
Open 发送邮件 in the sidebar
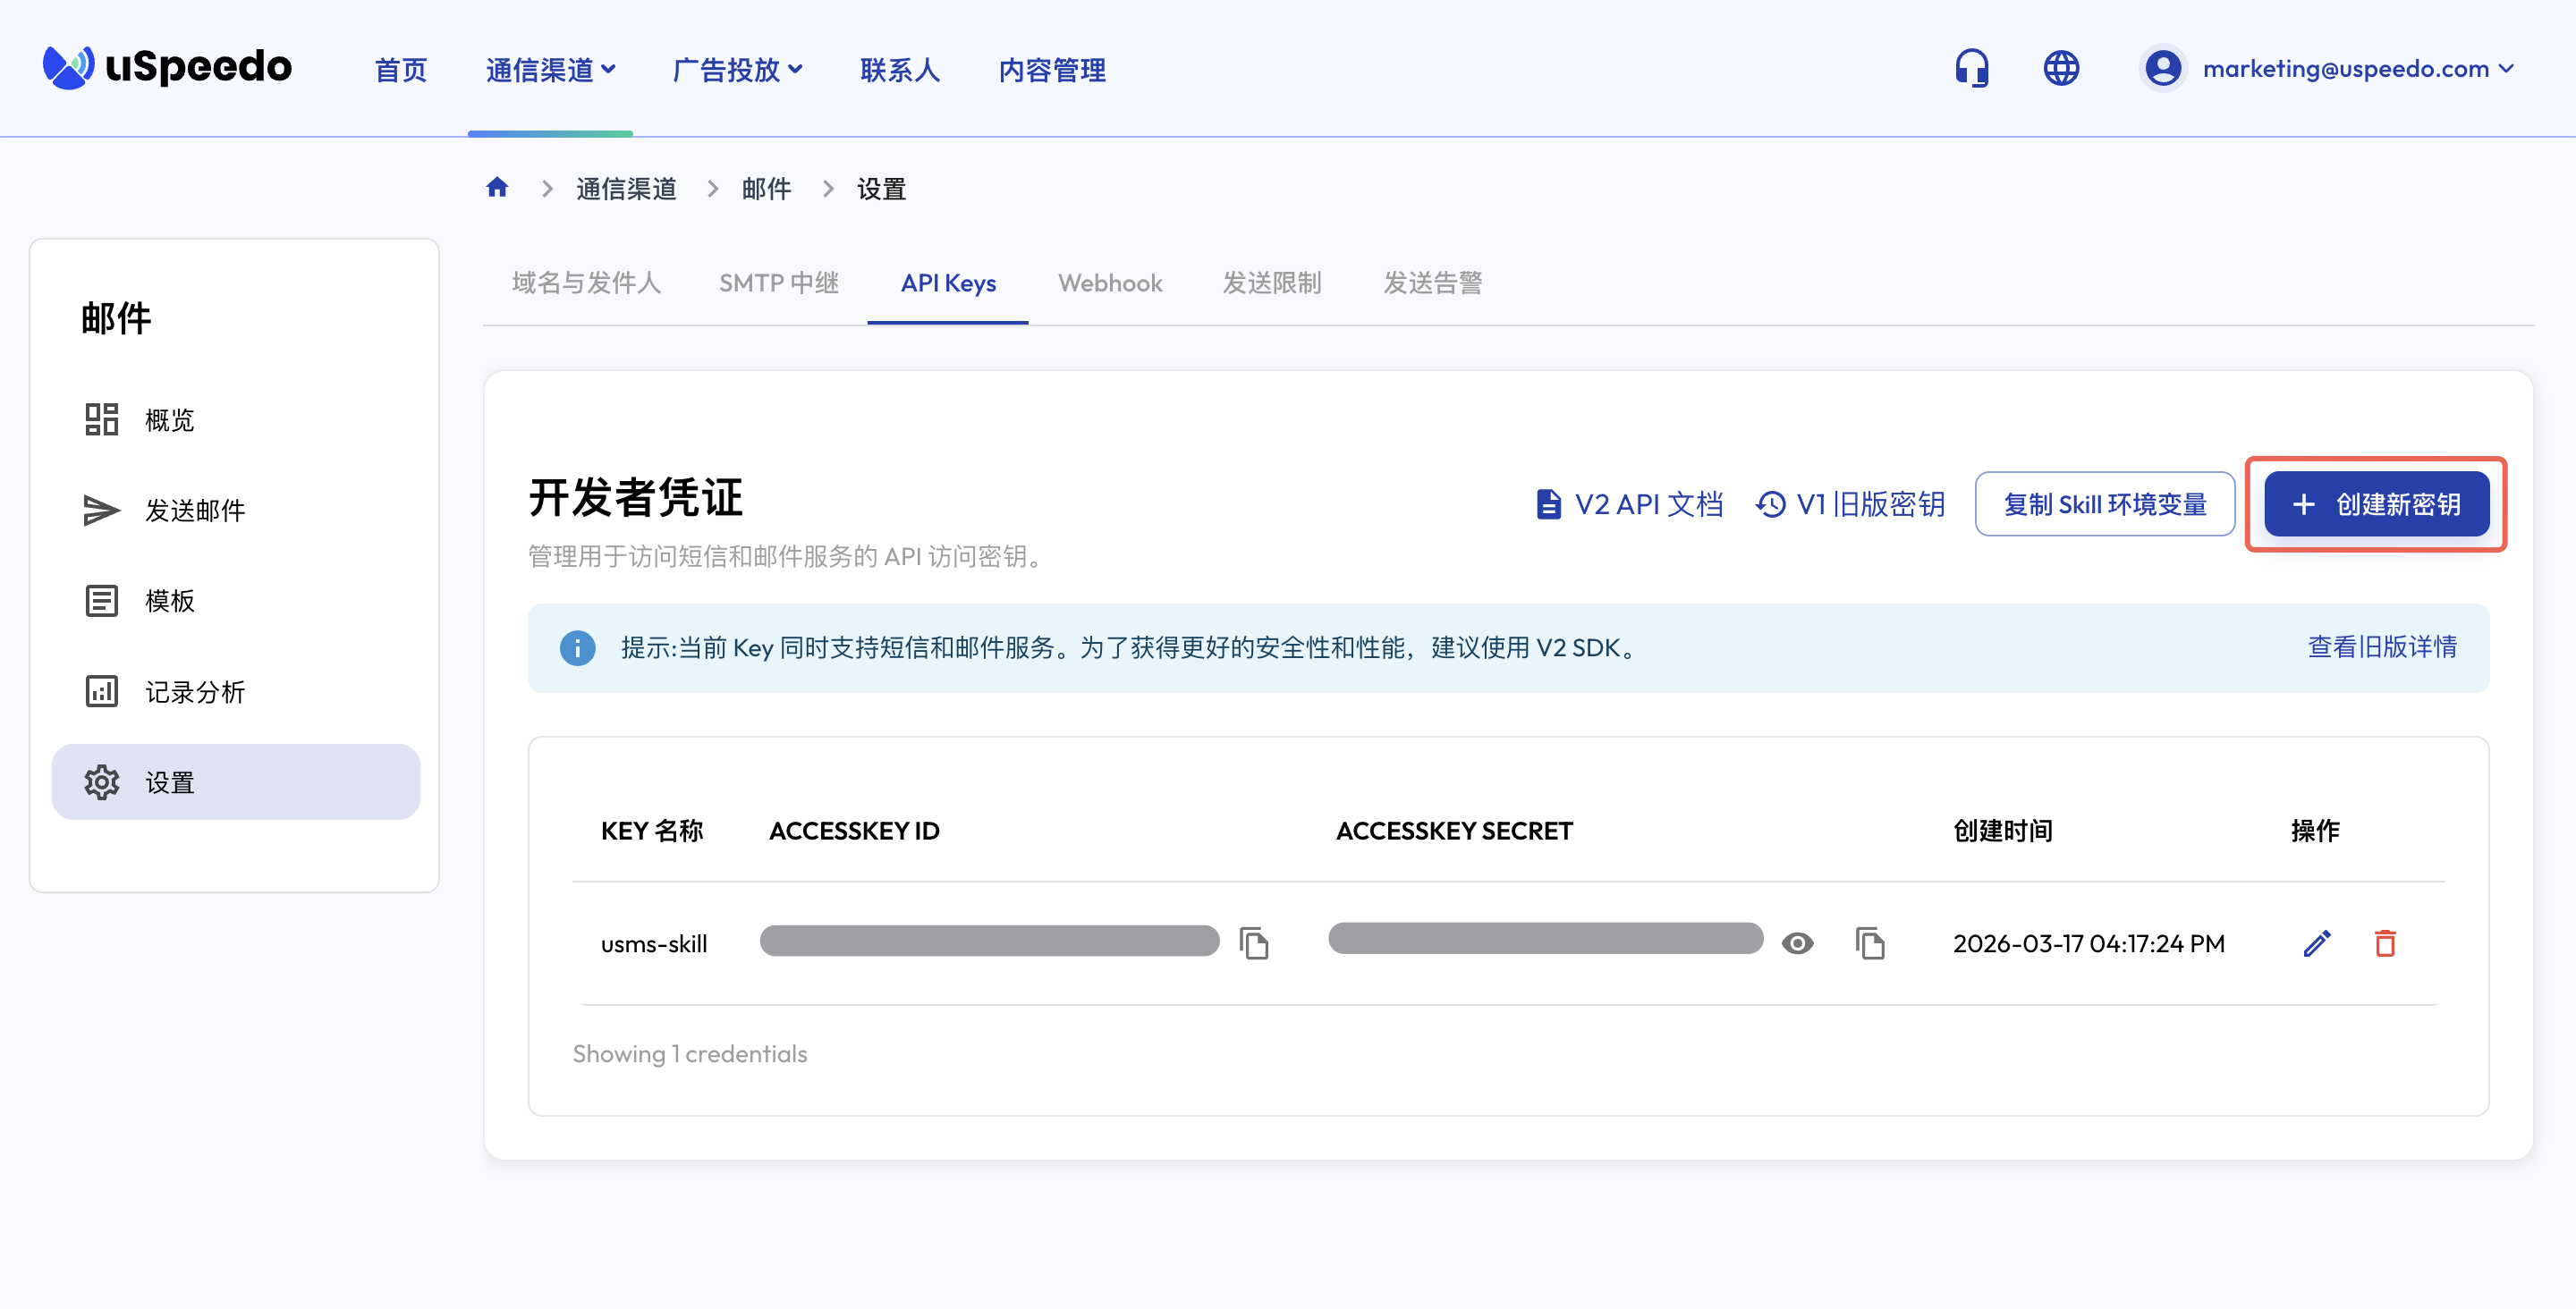pos(195,510)
